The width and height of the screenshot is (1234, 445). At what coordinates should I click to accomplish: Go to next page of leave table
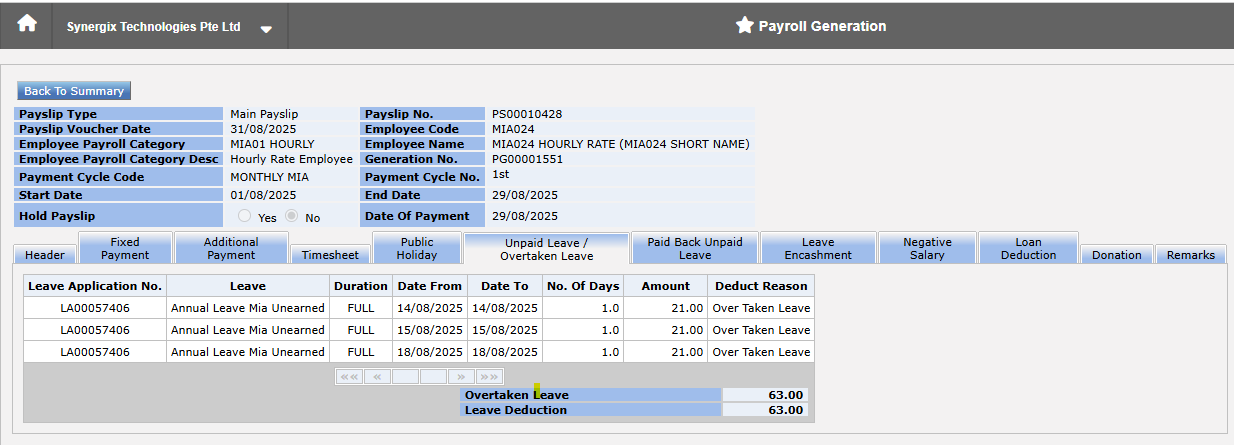tap(461, 377)
